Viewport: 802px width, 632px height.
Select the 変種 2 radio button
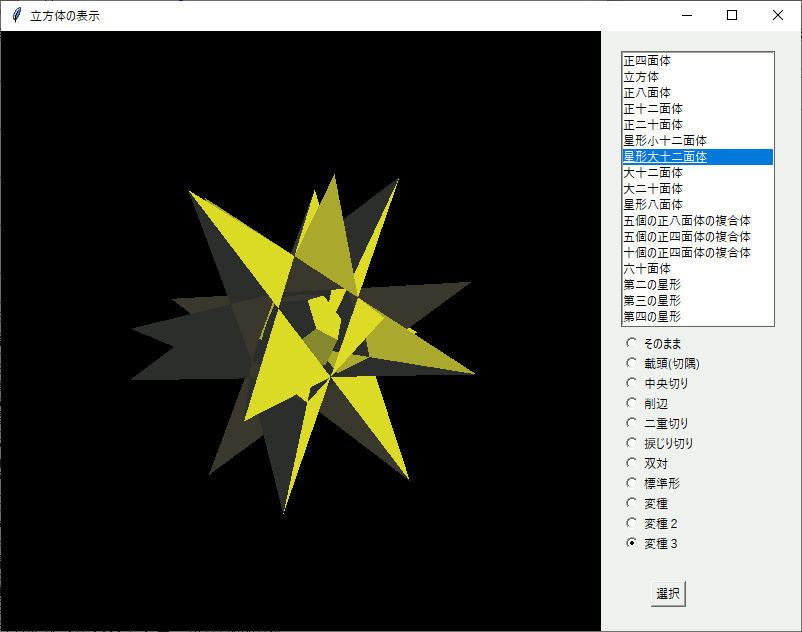click(x=632, y=523)
